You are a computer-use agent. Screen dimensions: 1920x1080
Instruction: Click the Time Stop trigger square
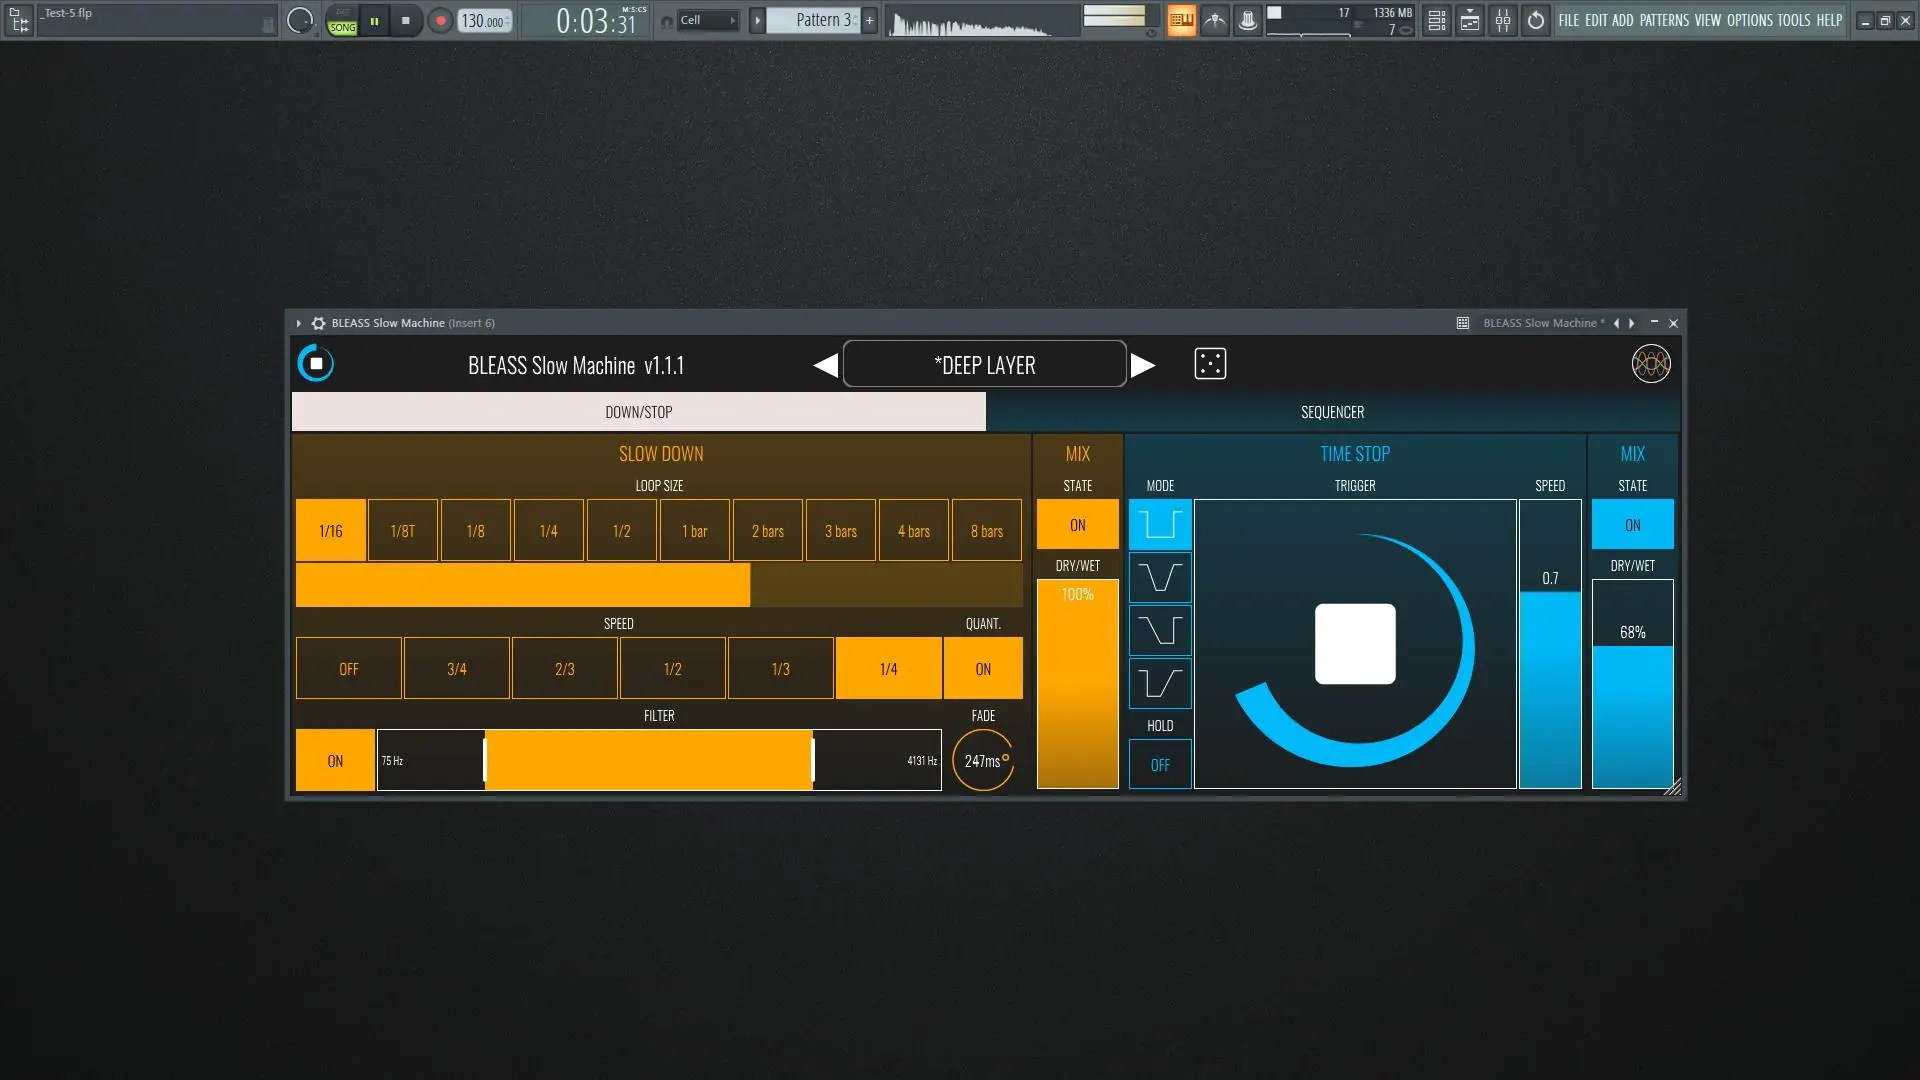1355,644
